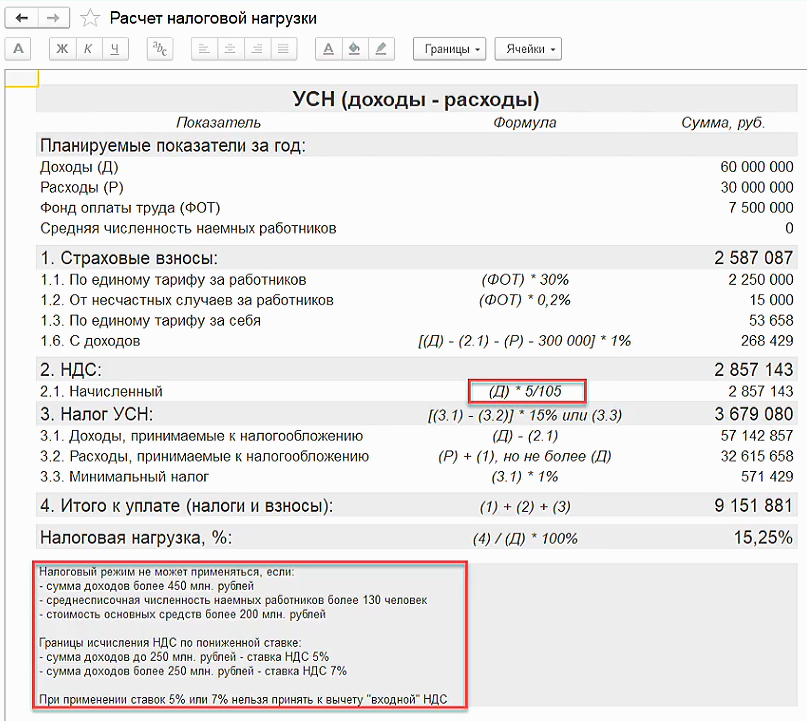Center align the text
The image size is (807, 721).
click(x=231, y=48)
